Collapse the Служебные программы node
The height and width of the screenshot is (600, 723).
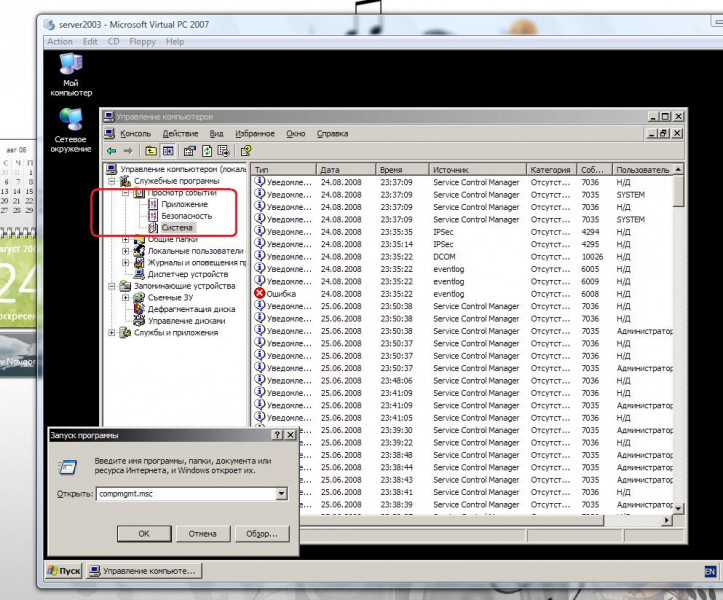pyautogui.click(x=112, y=181)
